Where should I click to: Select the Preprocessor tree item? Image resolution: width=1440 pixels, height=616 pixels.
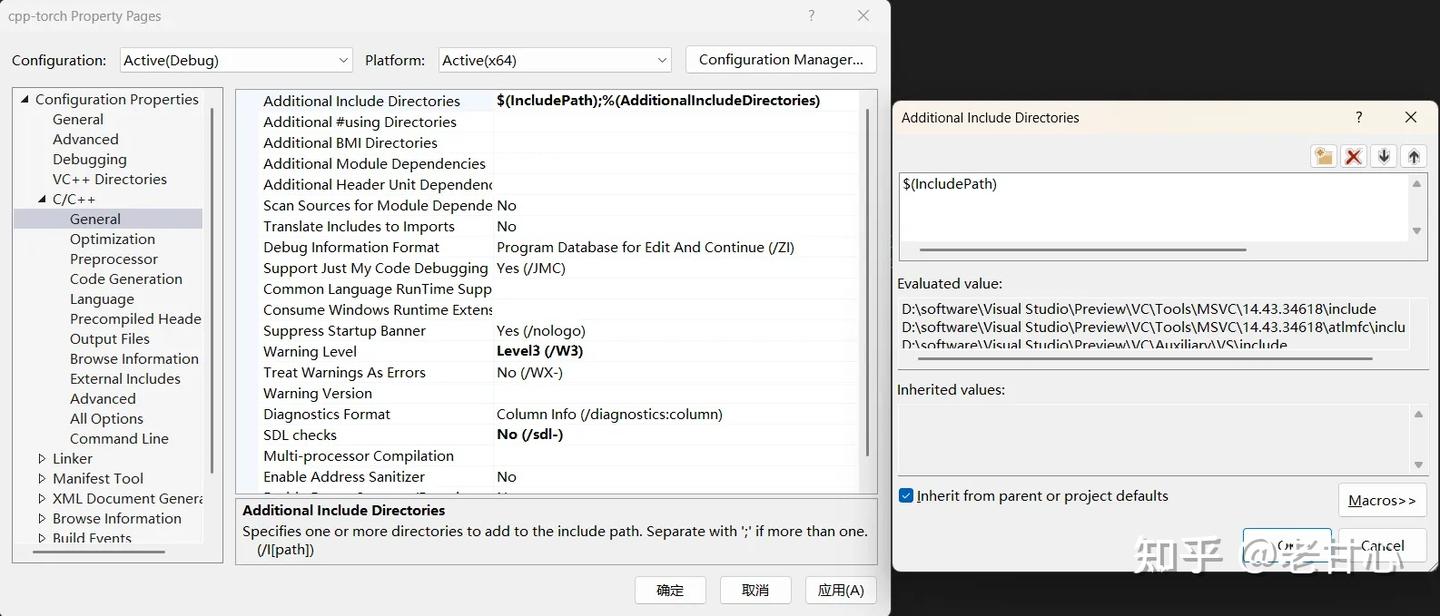pos(114,259)
